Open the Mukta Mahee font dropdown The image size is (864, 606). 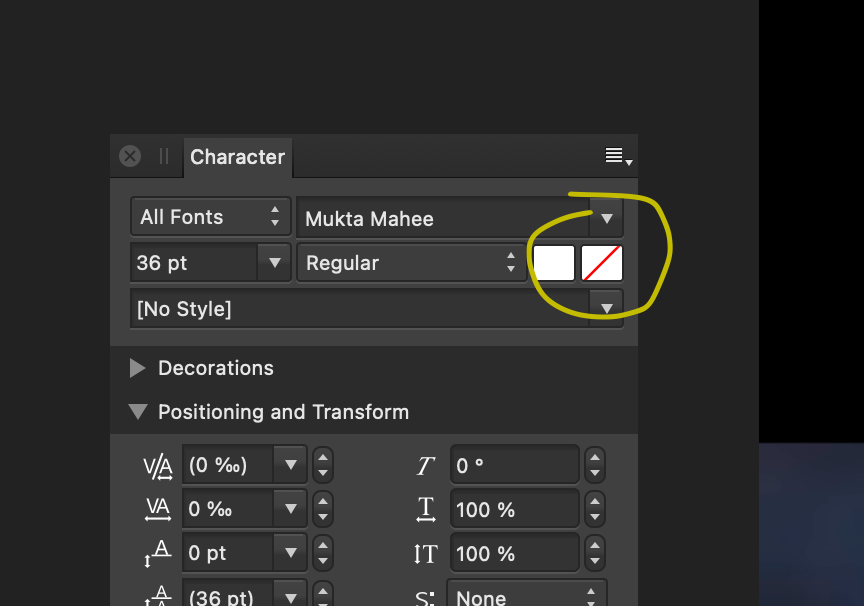click(x=607, y=218)
